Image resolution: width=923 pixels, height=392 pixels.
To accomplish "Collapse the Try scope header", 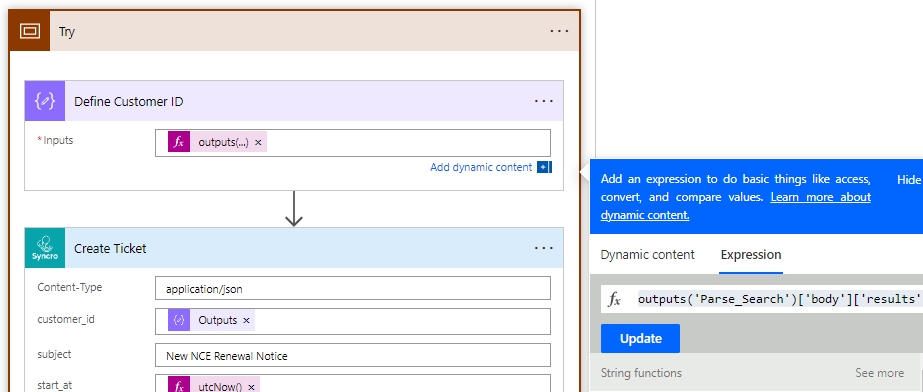I will point(294,31).
